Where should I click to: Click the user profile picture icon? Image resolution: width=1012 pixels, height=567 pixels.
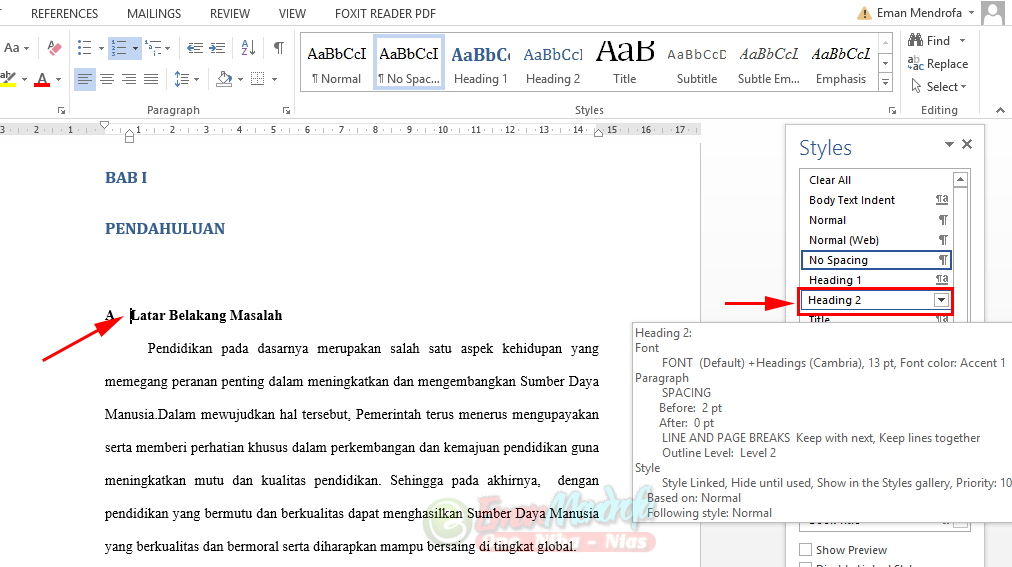993,13
